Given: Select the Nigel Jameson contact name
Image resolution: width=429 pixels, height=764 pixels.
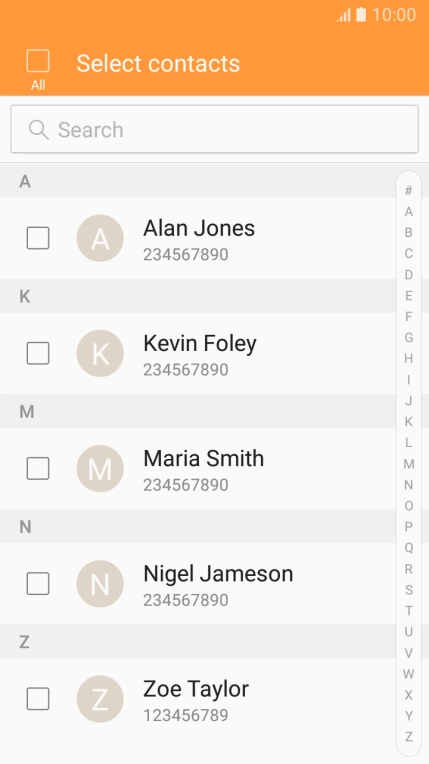Looking at the screenshot, I should click(218, 574).
